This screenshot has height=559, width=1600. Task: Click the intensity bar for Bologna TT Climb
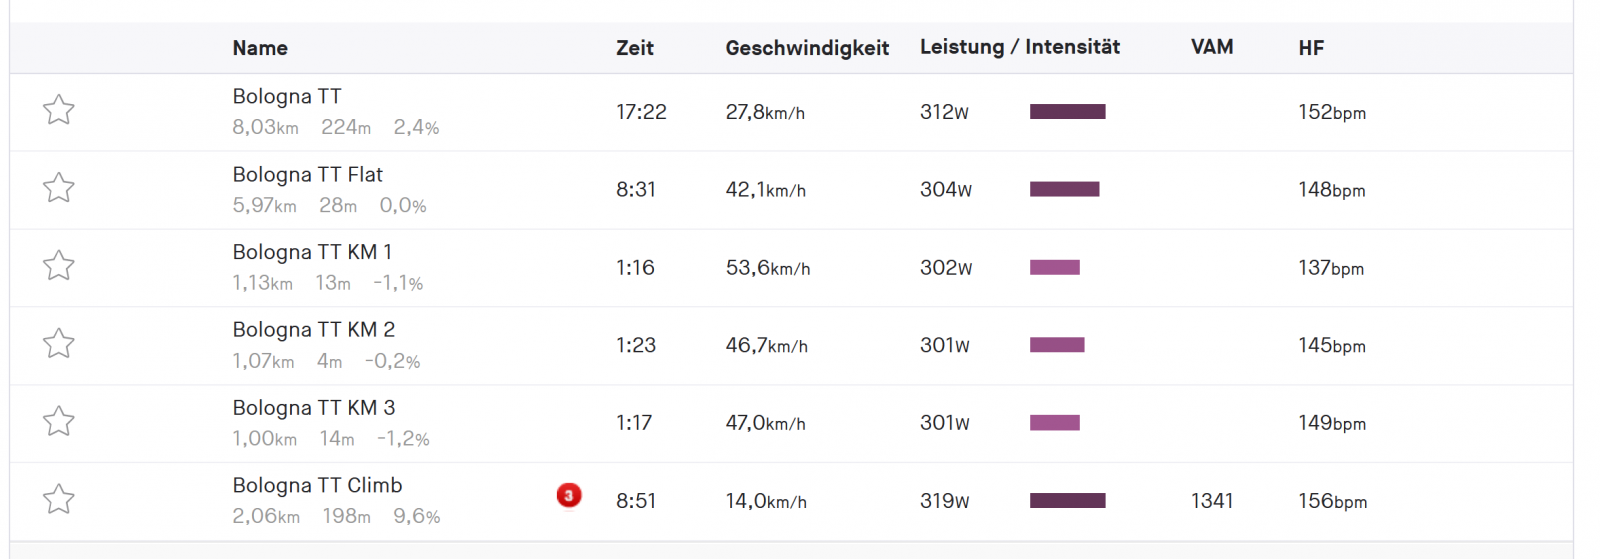1068,500
